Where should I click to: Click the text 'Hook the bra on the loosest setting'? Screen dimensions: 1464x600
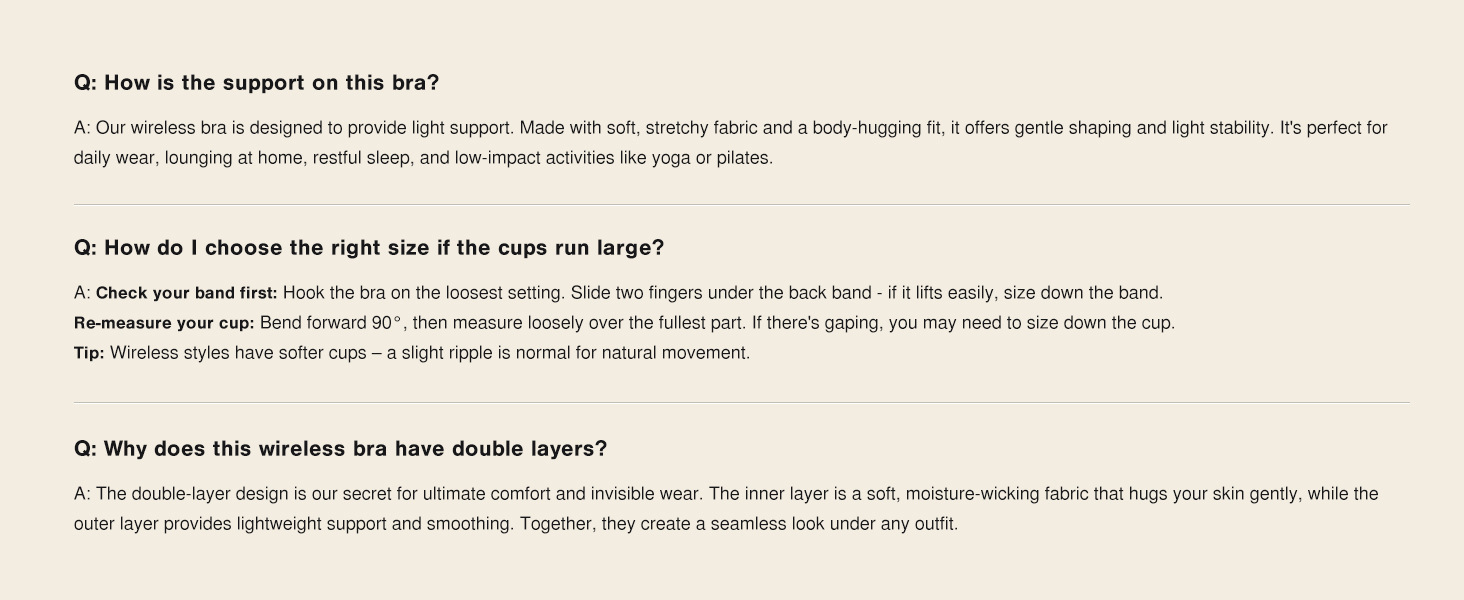[424, 293]
